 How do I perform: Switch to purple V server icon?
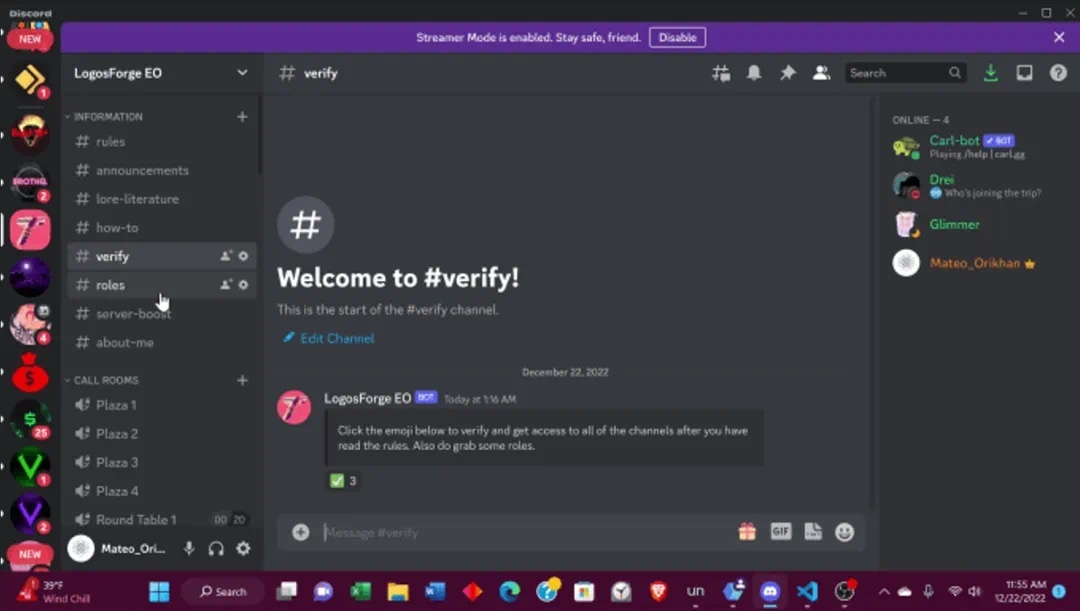pos(30,514)
